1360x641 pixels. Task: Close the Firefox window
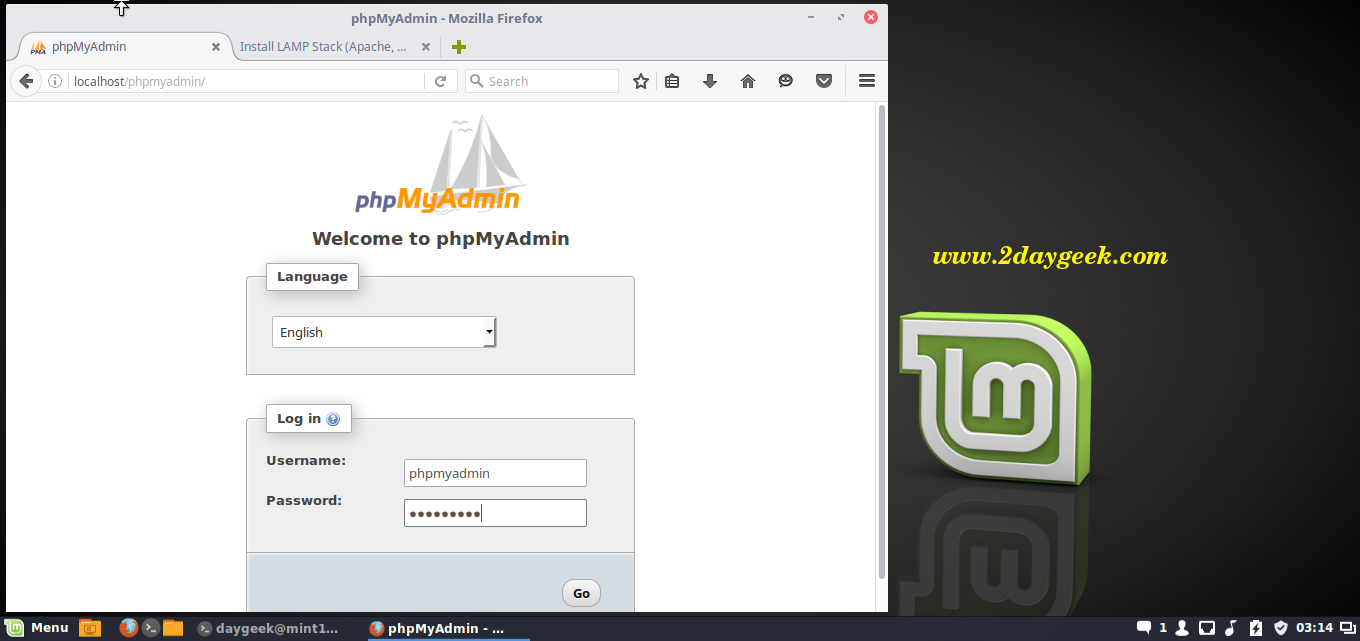[871, 17]
